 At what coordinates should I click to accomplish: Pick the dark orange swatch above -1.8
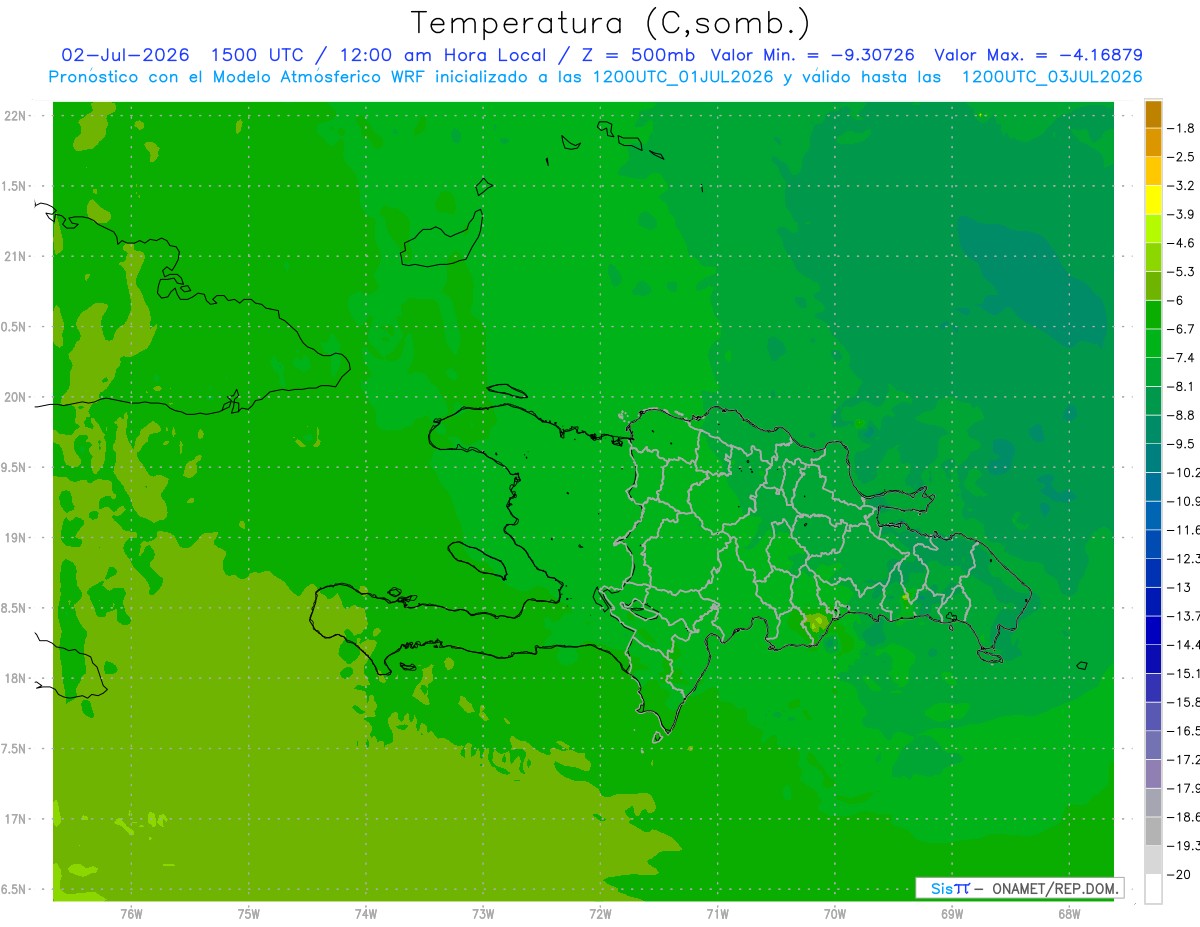[1153, 114]
